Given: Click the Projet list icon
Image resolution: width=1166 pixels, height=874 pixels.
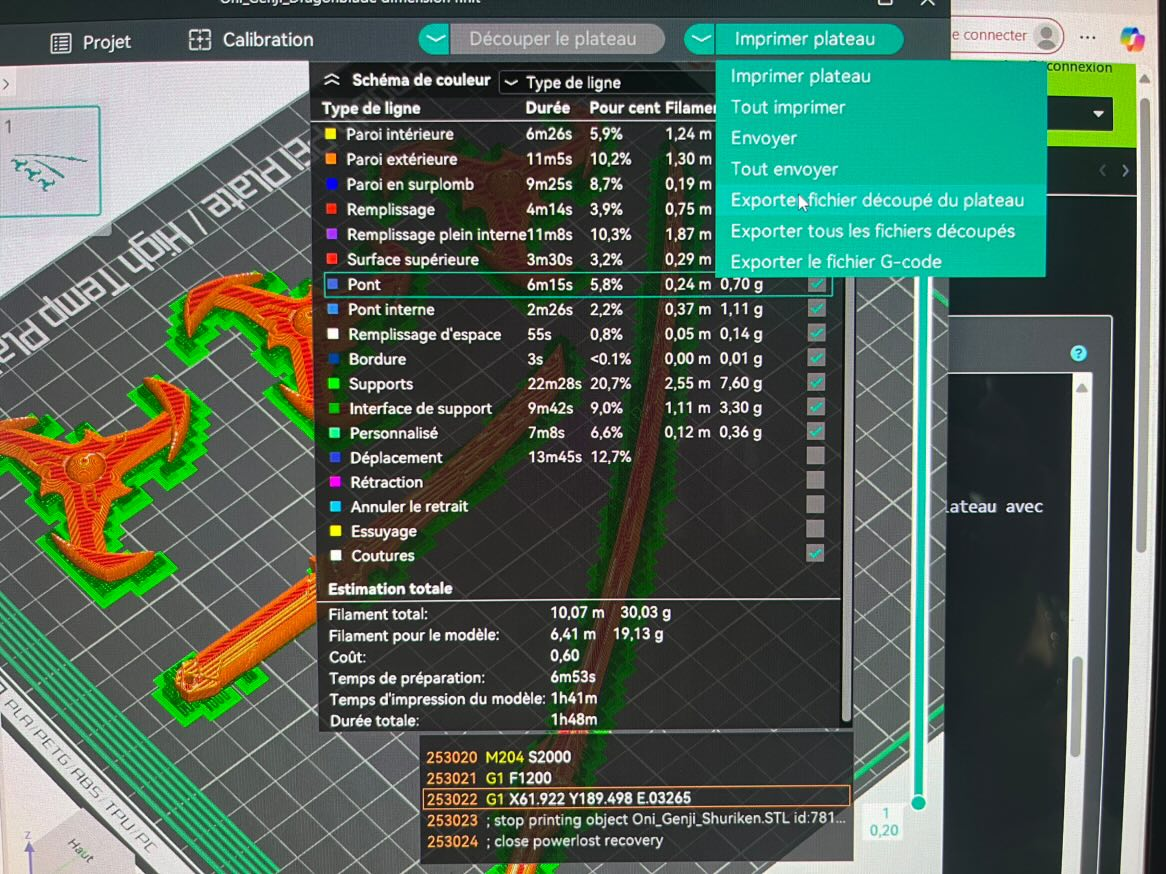Looking at the screenshot, I should click(61, 43).
